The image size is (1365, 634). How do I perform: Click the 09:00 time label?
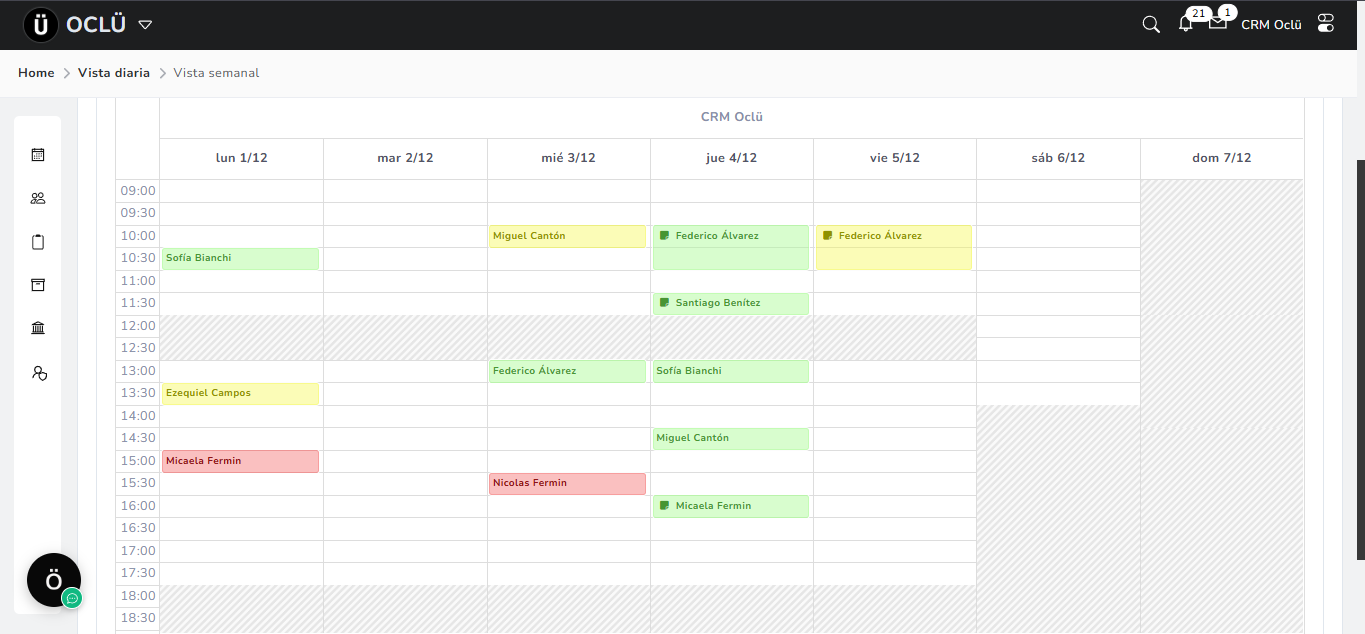138,191
